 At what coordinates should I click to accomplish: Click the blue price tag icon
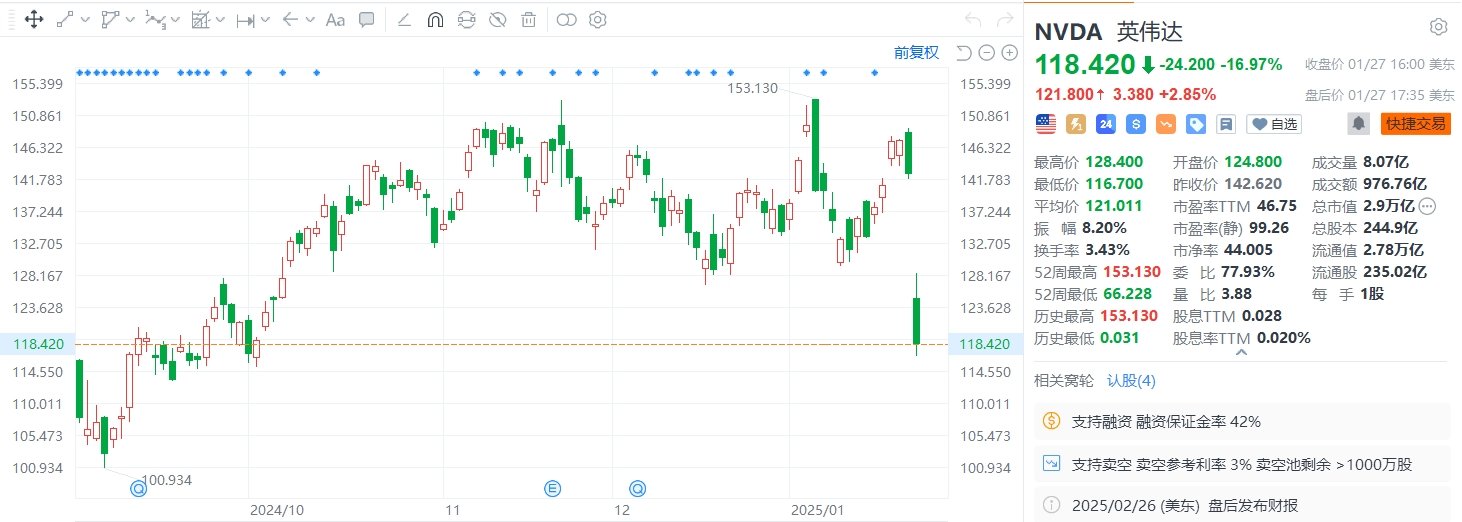point(1196,124)
